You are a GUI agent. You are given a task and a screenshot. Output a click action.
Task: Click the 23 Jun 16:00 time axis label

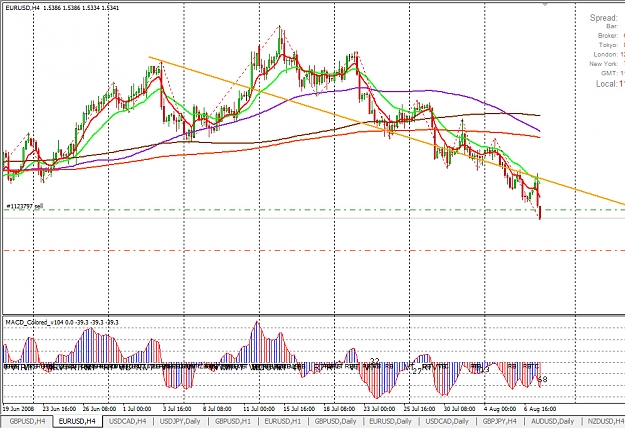[x=59, y=408]
